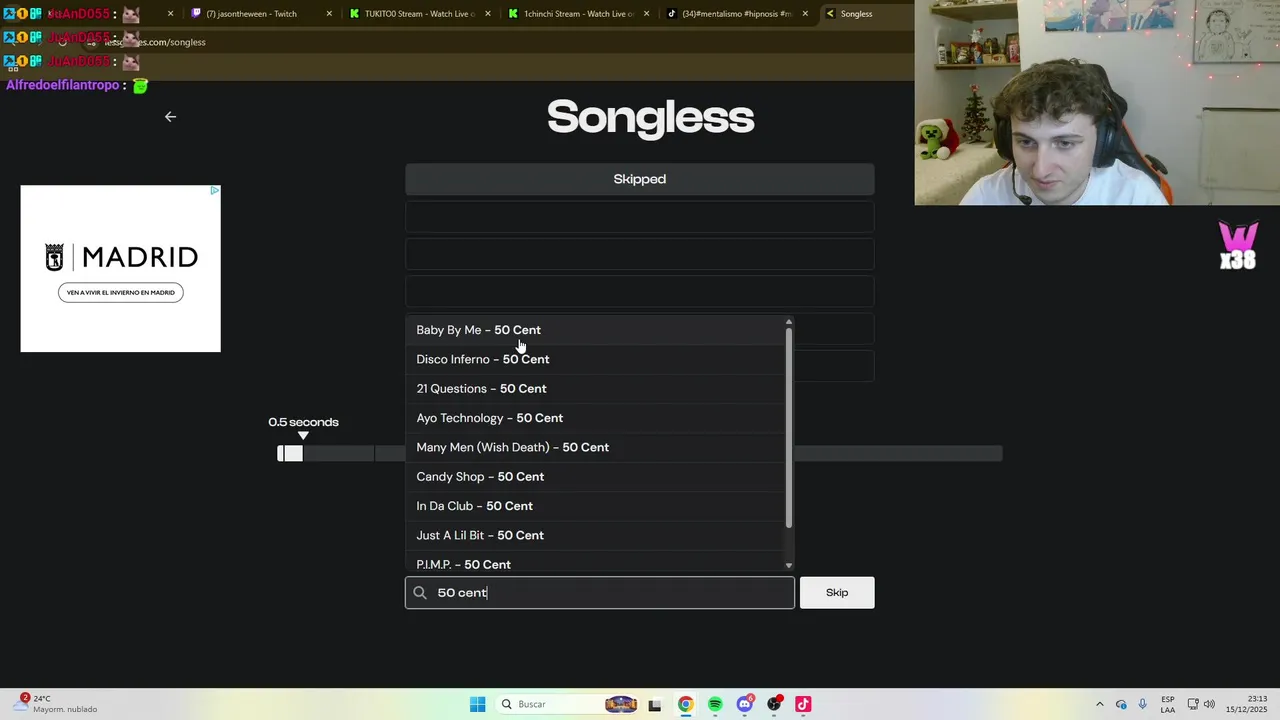Select Just A Lil Bit – 50 Cent
Image resolution: width=1280 pixels, height=720 pixels.
(595, 535)
